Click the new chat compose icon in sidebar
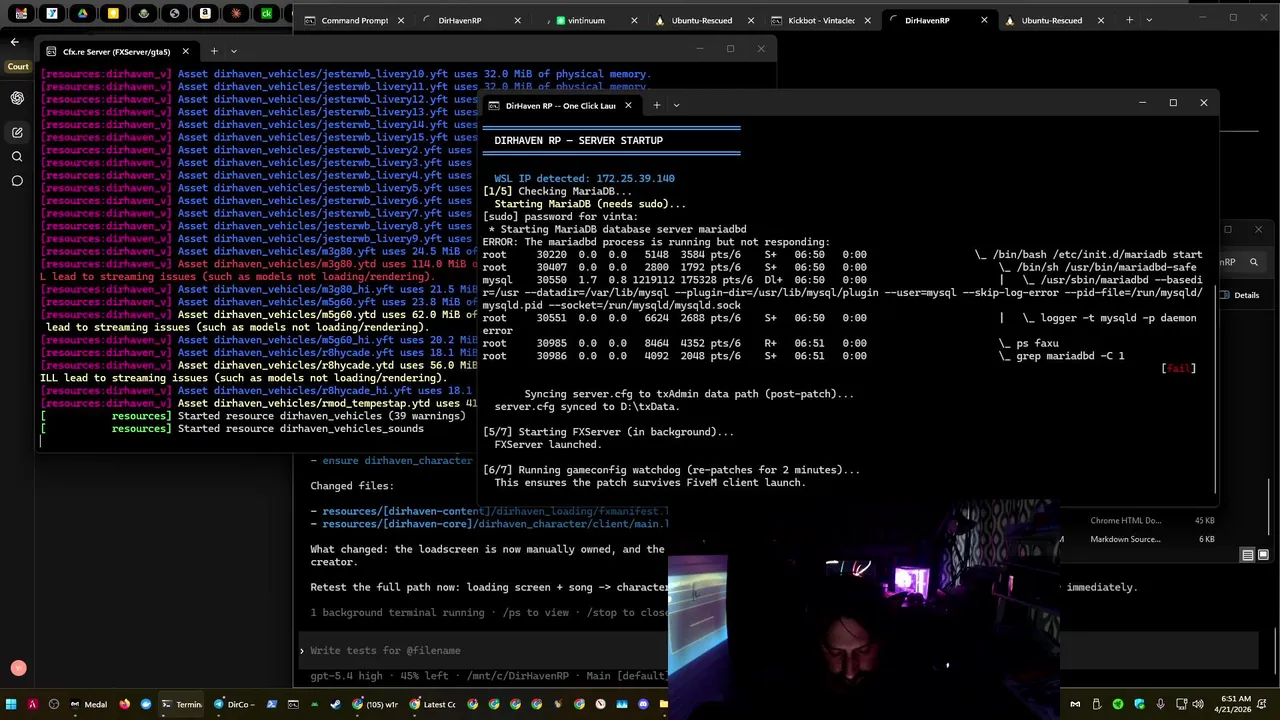The height and width of the screenshot is (720, 1280). pos(17,132)
